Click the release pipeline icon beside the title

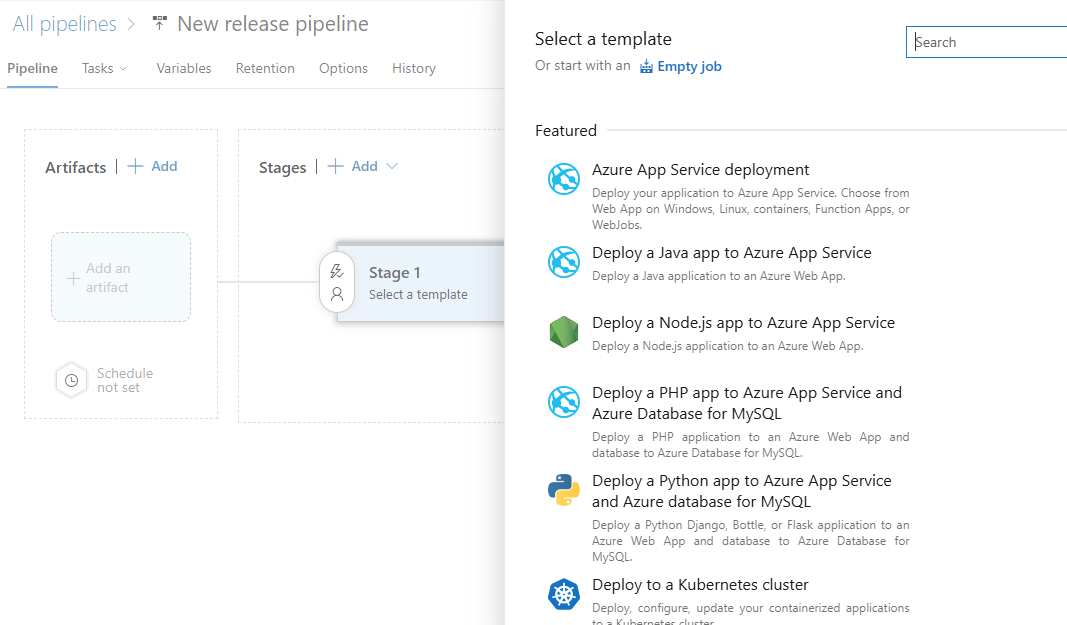point(159,23)
